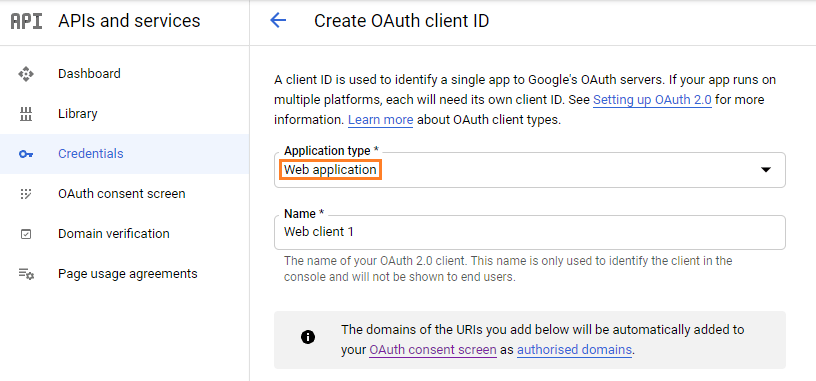Image resolution: width=816 pixels, height=381 pixels.
Task: Click the Create OAuth client ID title
Action: click(401, 21)
